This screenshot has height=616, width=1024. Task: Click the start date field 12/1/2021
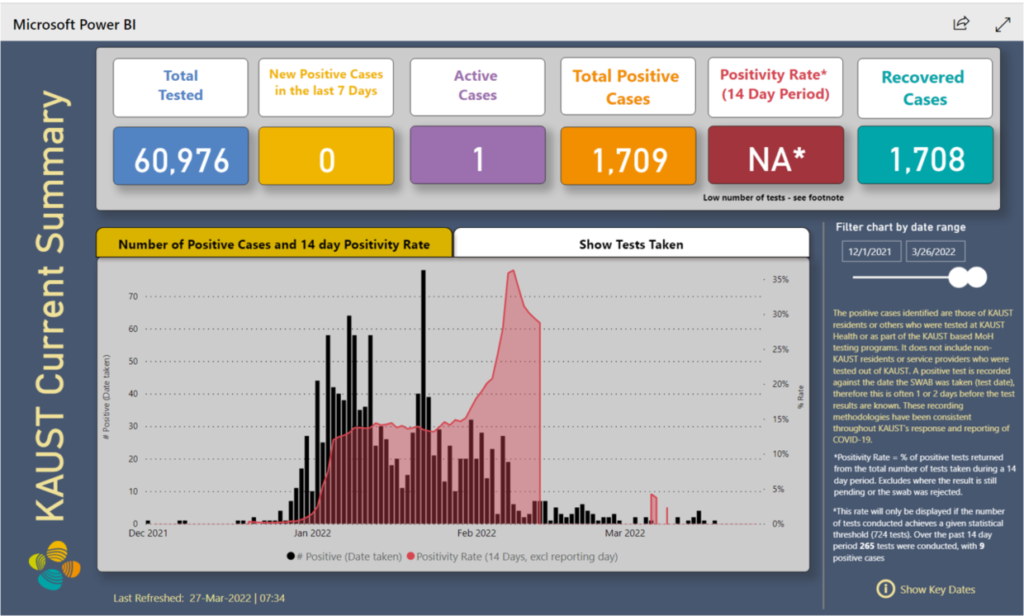pyautogui.click(x=871, y=252)
